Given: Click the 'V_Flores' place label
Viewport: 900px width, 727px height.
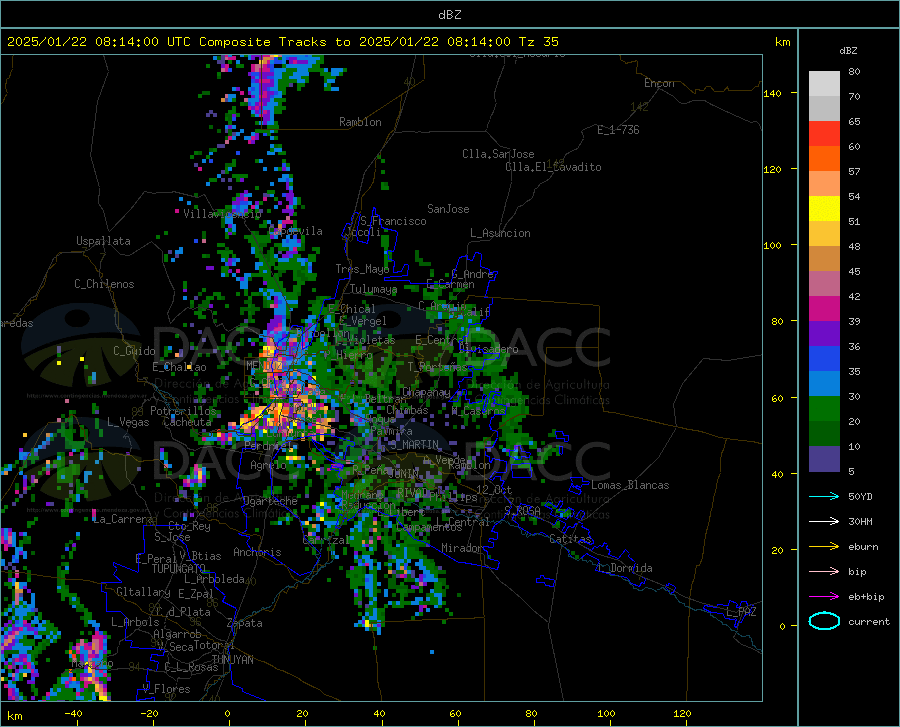Looking at the screenshot, I should pos(166,689).
